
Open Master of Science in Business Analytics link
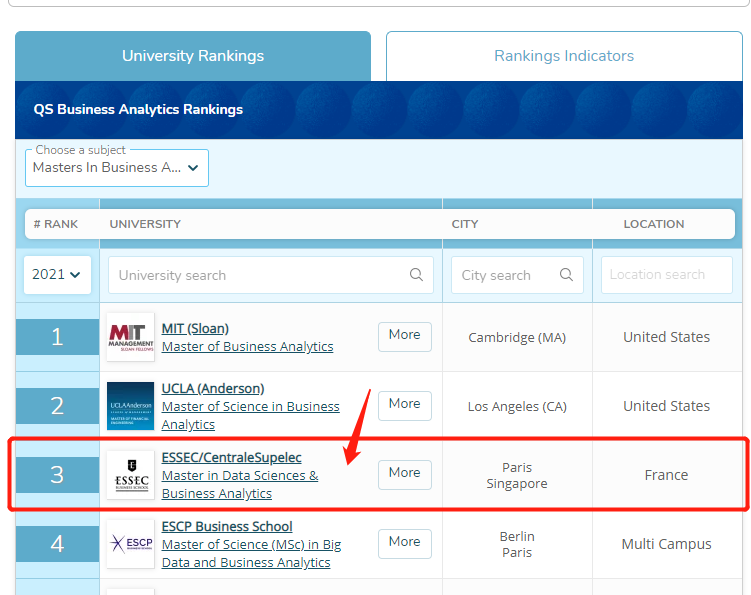250,415
